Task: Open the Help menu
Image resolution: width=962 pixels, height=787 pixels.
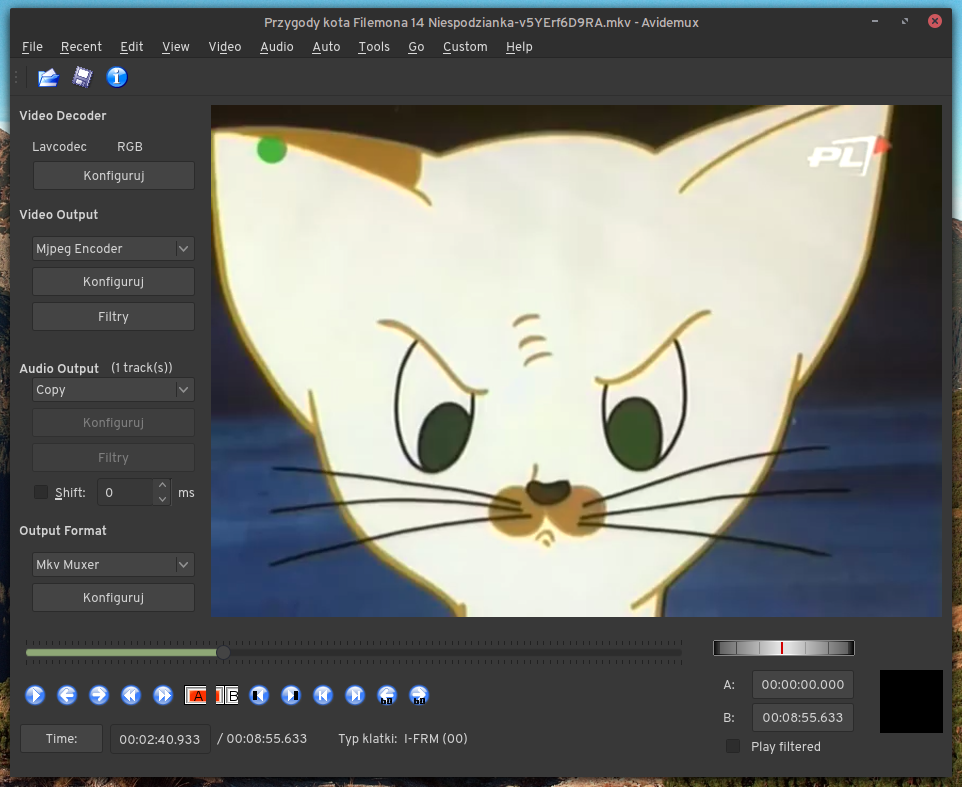Action: 519,47
